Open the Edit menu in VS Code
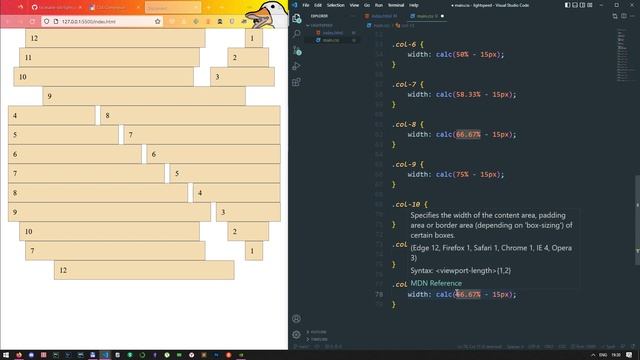 [318, 5]
